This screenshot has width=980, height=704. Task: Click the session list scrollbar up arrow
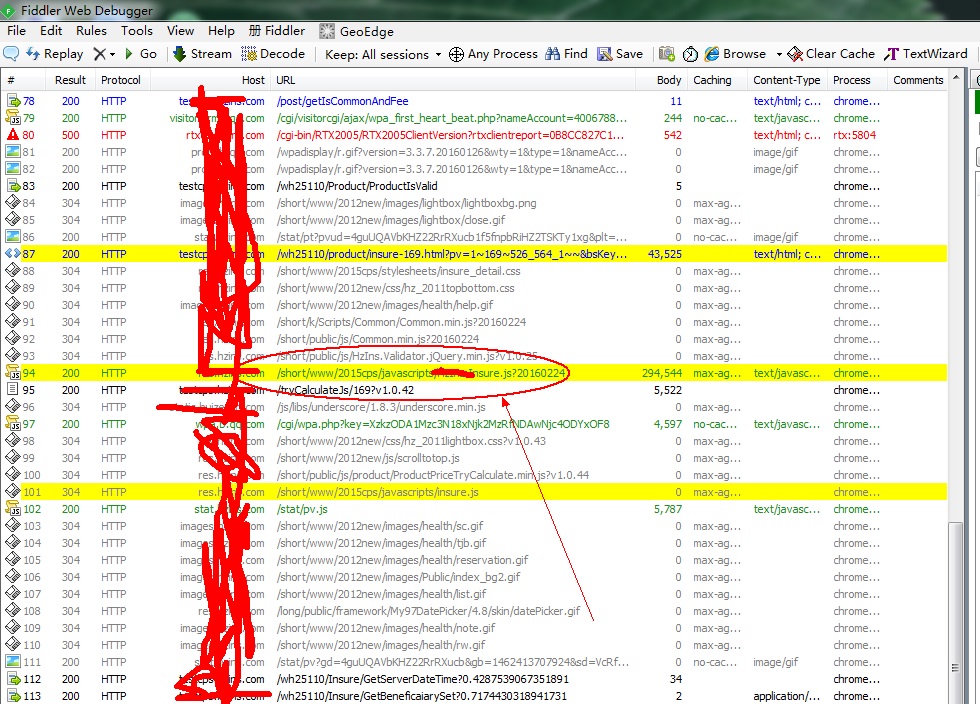point(956,78)
